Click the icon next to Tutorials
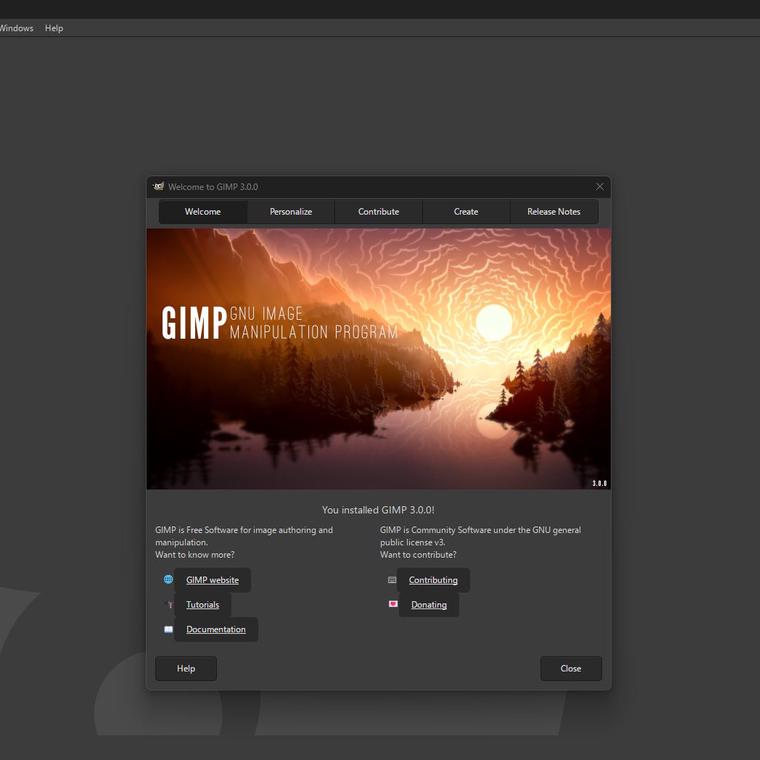The height and width of the screenshot is (760, 760). point(168,605)
